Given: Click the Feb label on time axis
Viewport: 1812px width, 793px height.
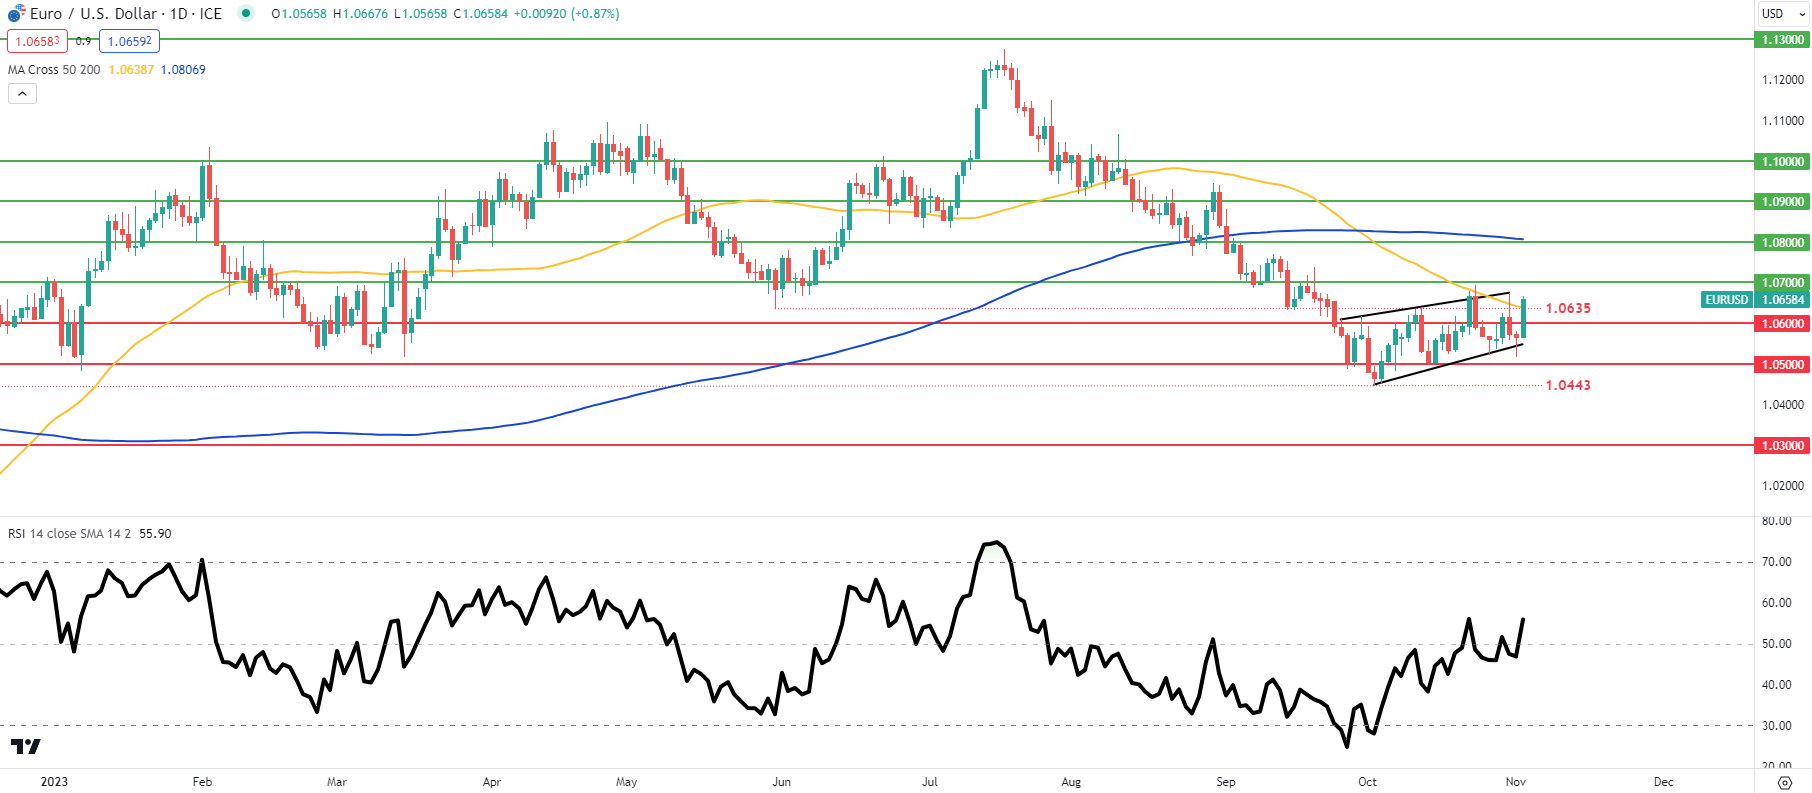Looking at the screenshot, I should (x=202, y=782).
